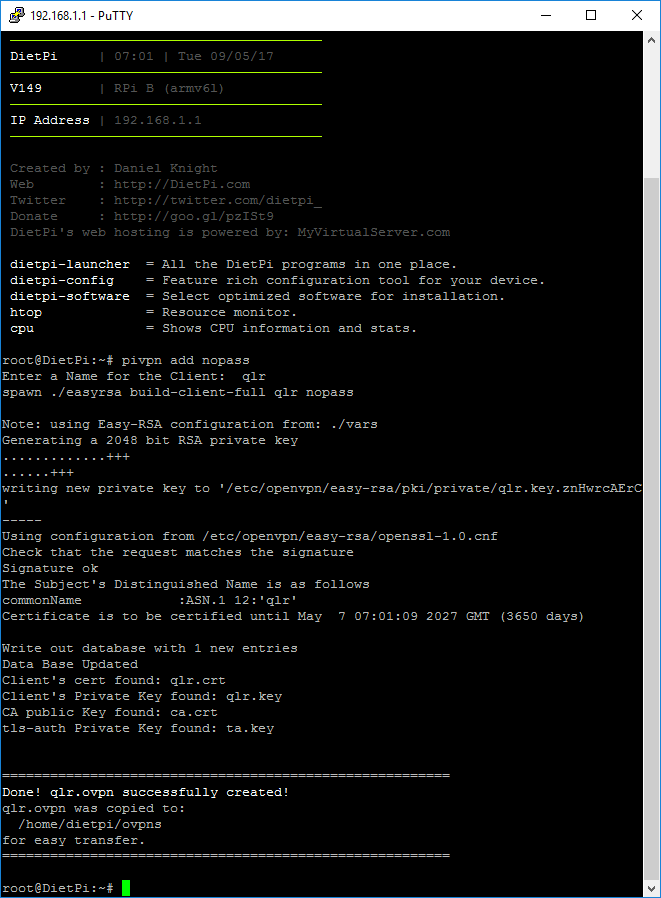Click 'Client's cert found: qlr.crt' line
661x898 pixels.
pyautogui.click(x=114, y=680)
